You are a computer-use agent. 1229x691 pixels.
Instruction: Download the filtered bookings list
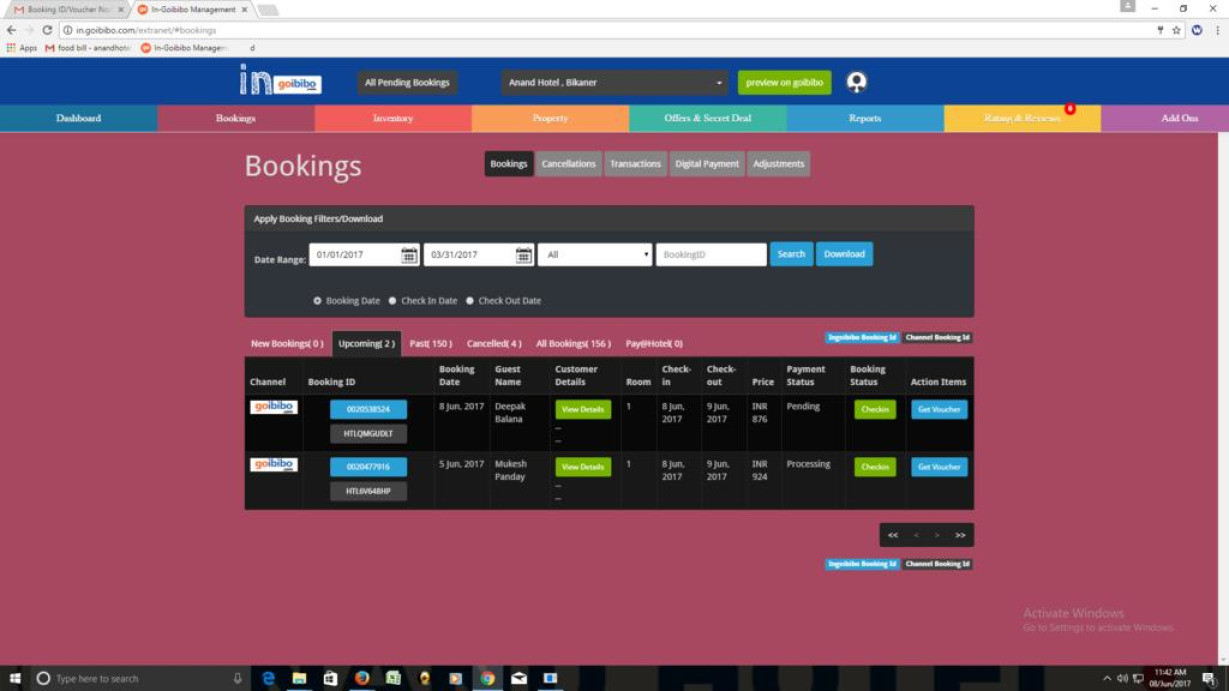tap(844, 254)
